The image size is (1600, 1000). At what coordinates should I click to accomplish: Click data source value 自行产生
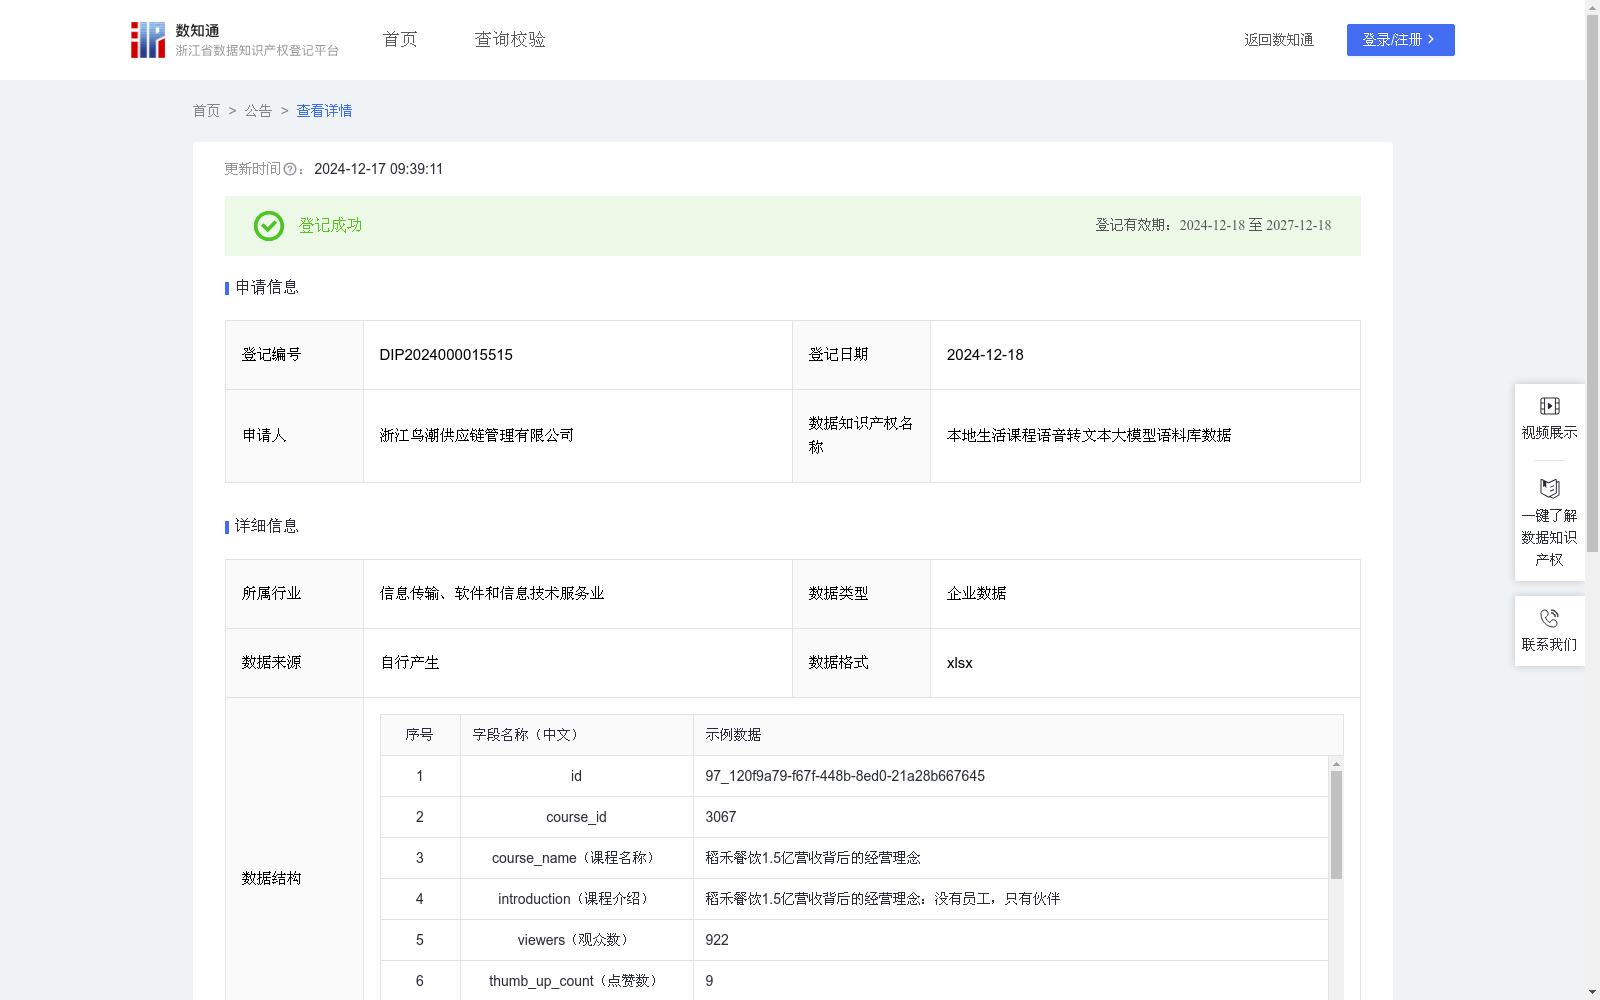[410, 663]
